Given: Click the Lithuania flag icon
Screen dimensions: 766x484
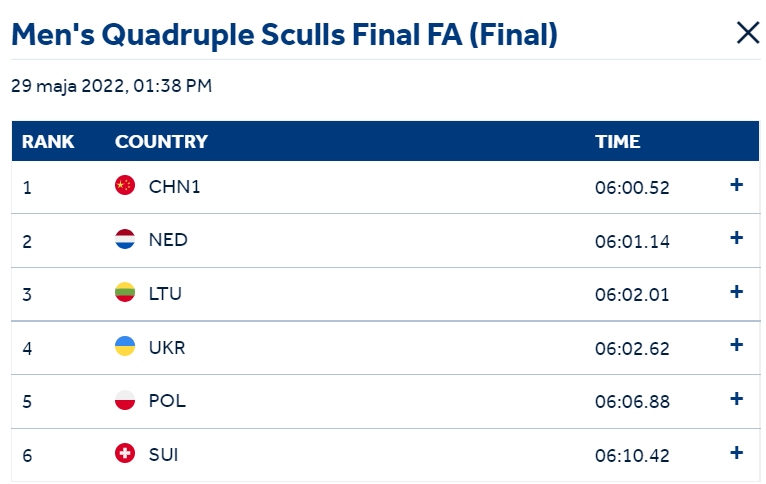Looking at the screenshot, I should tap(125, 292).
